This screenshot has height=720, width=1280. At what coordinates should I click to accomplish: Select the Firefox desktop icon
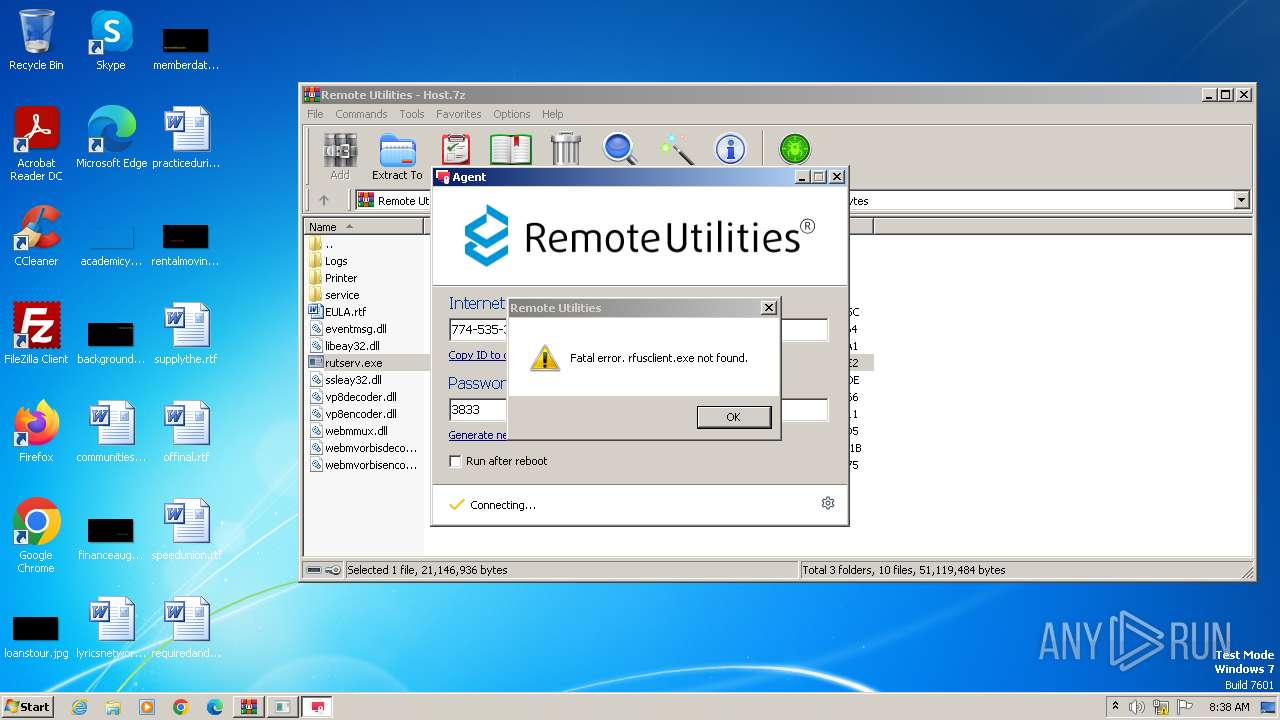click(x=36, y=432)
